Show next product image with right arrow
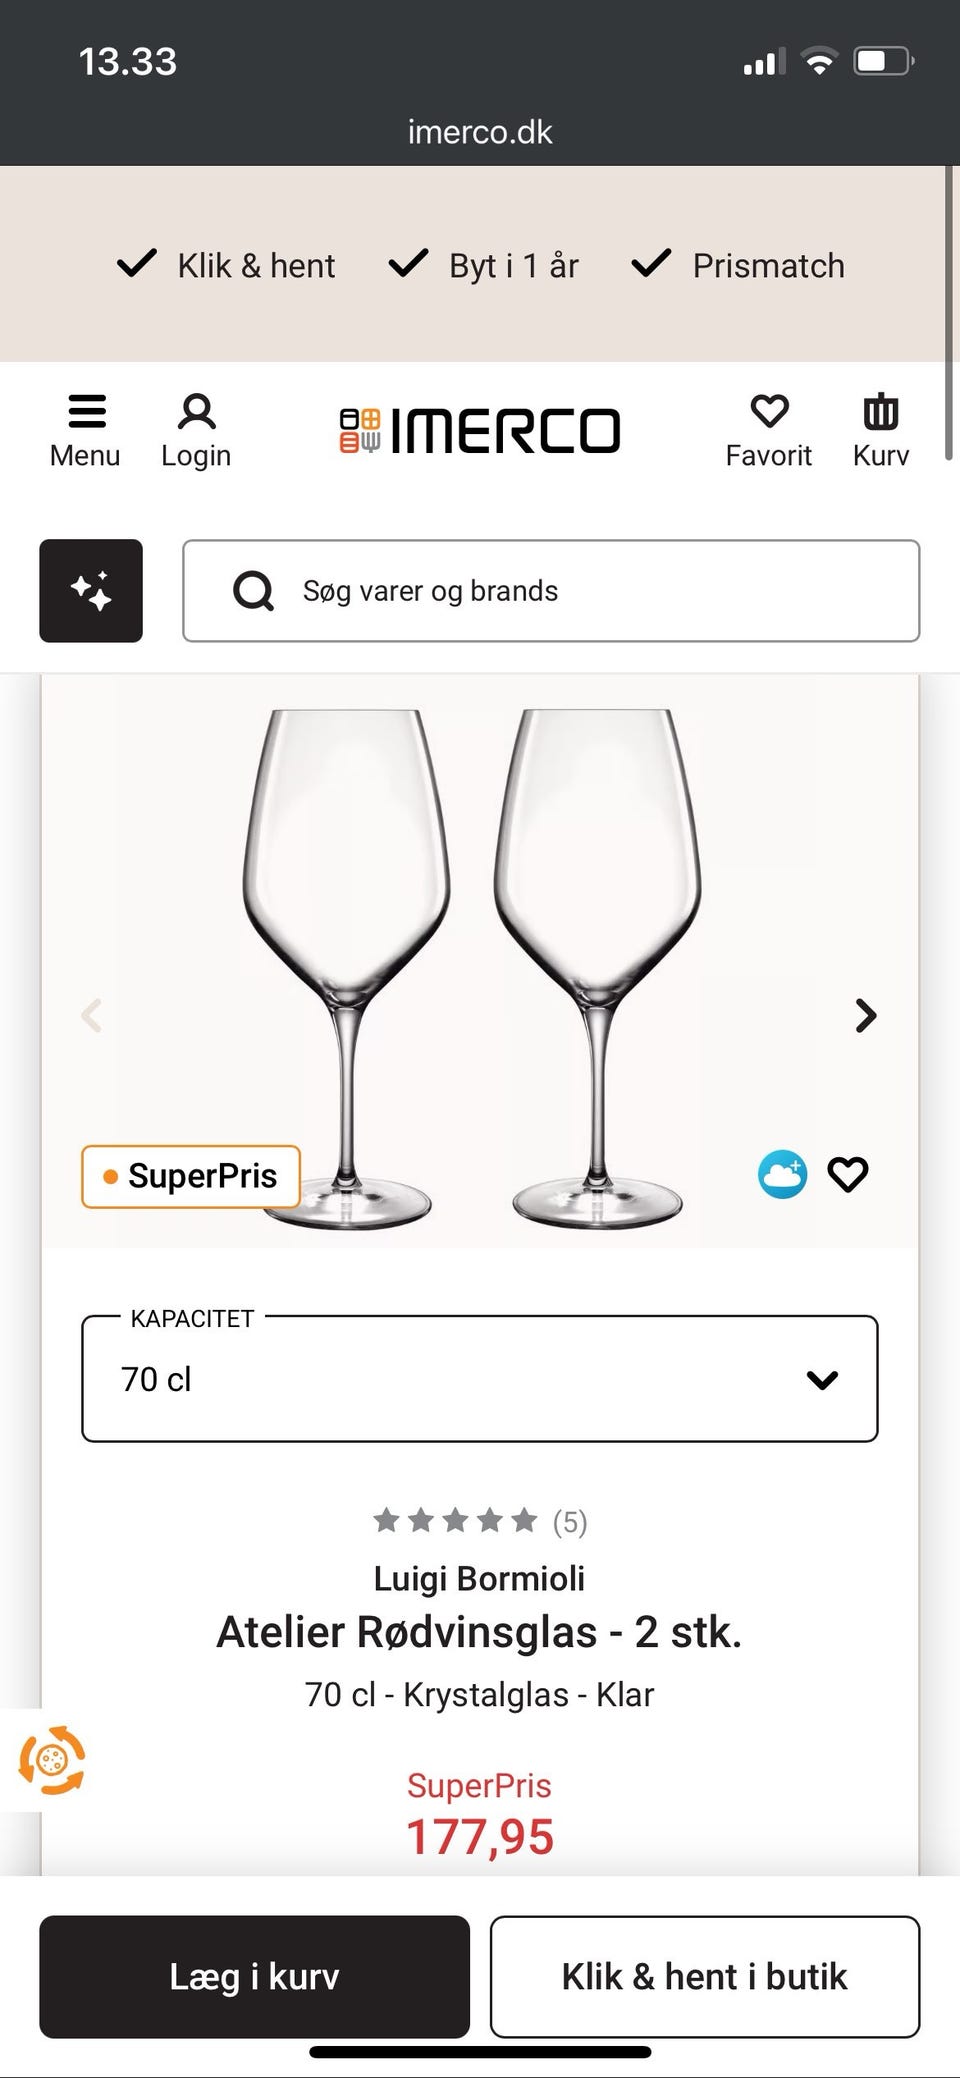The height and width of the screenshot is (2078, 960). pos(866,1016)
